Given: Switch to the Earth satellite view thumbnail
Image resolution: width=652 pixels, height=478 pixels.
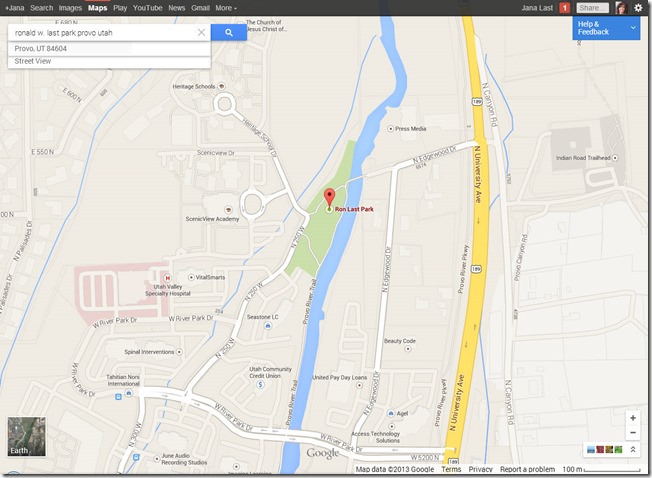Looking at the screenshot, I should click(27, 436).
